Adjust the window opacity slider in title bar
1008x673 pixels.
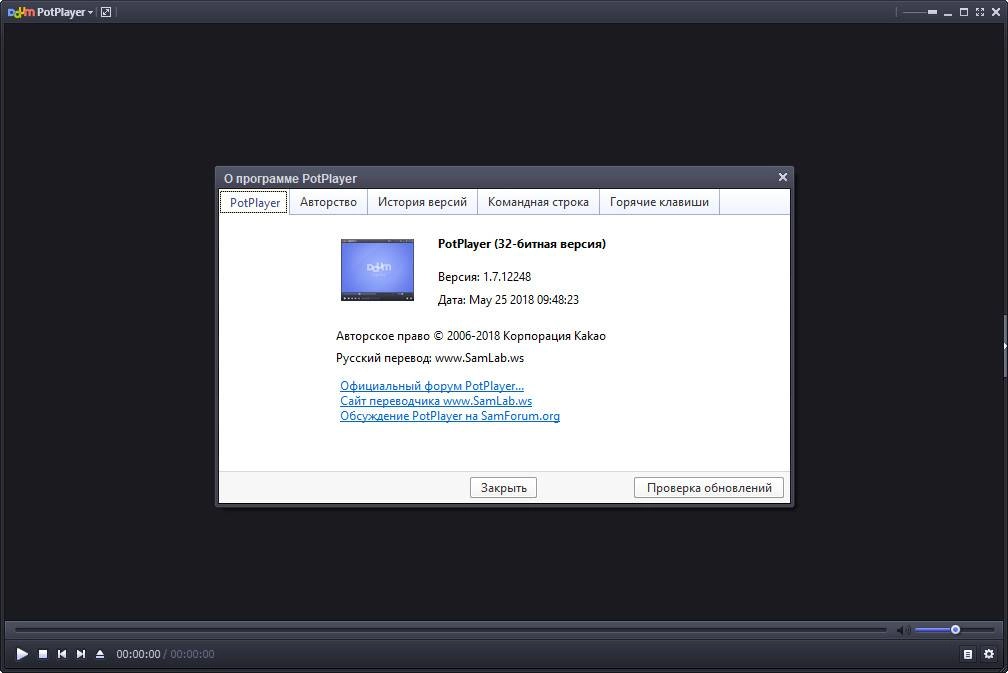pos(919,12)
